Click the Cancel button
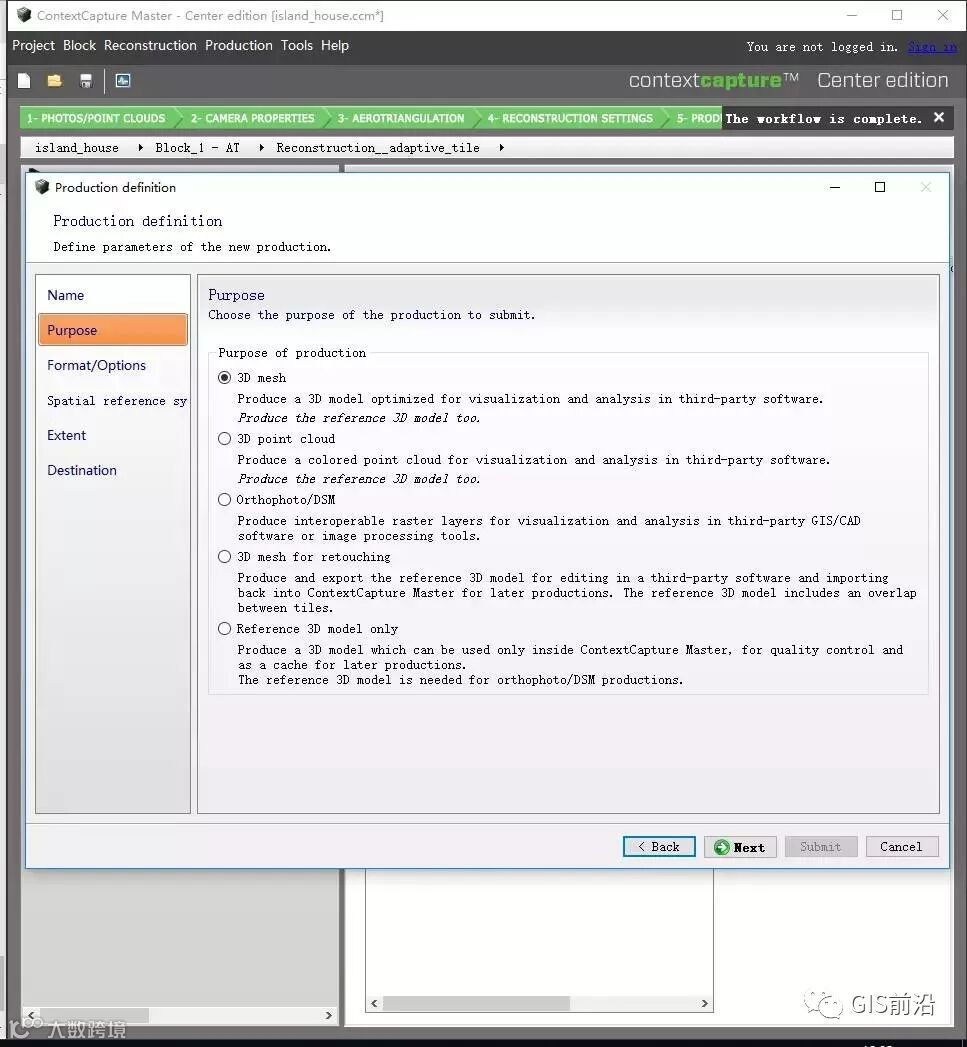This screenshot has width=967, height=1047. point(902,847)
